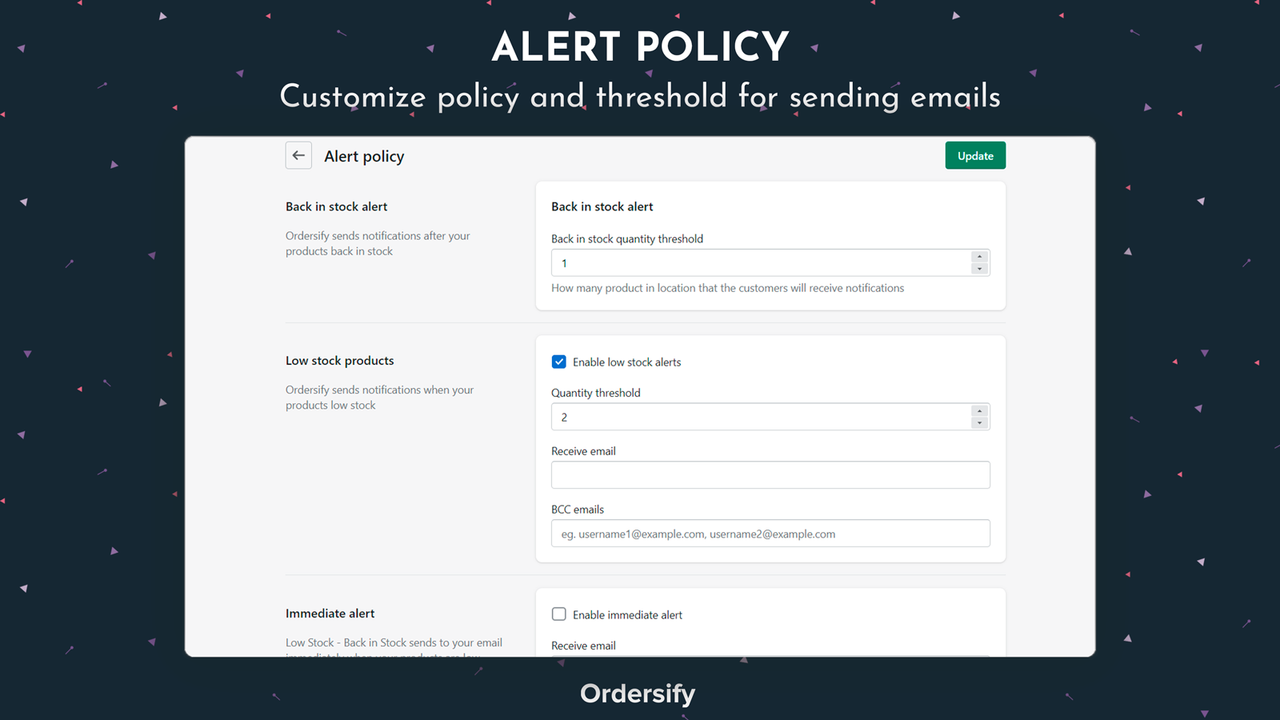Click the back arrow to leave Alert policy

[x=298, y=155]
